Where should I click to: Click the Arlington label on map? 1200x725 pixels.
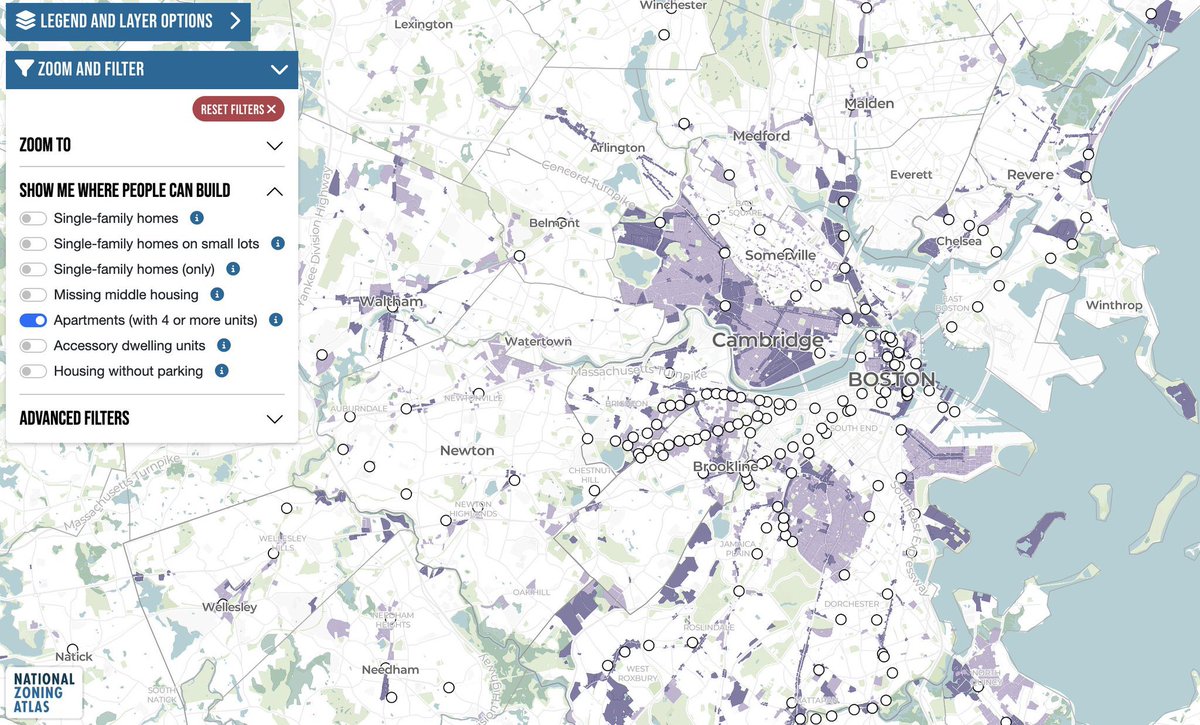click(618, 147)
